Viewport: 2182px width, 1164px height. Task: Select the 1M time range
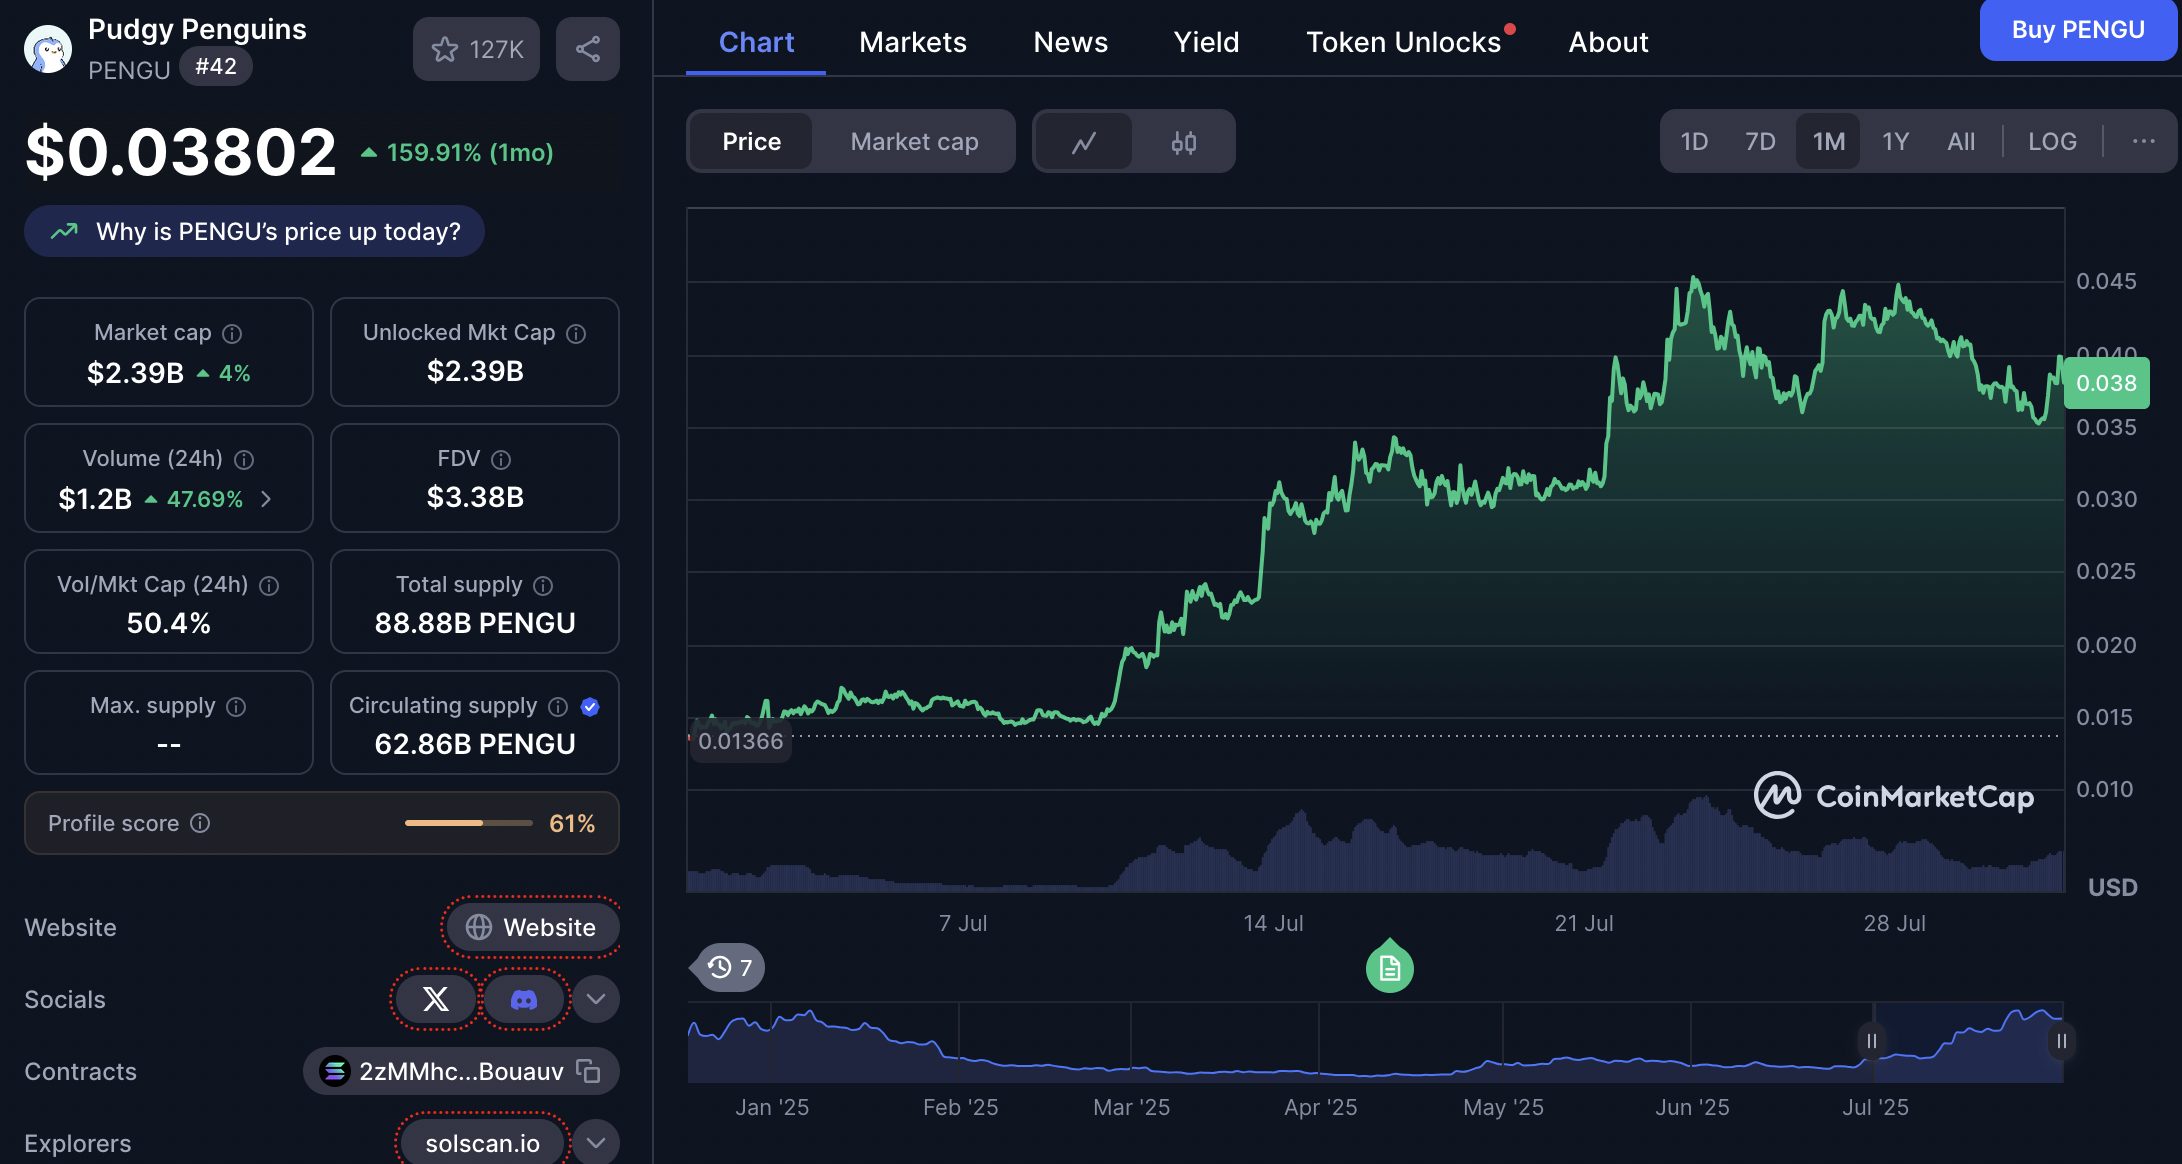click(1828, 141)
